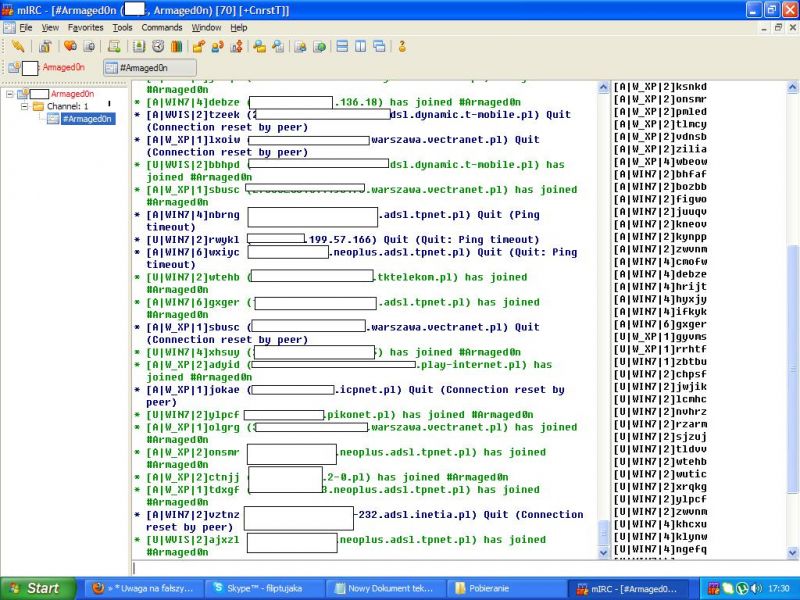This screenshot has width=800, height=600.
Task: Collapse the Armaged0n server tree node
Action: point(10,94)
